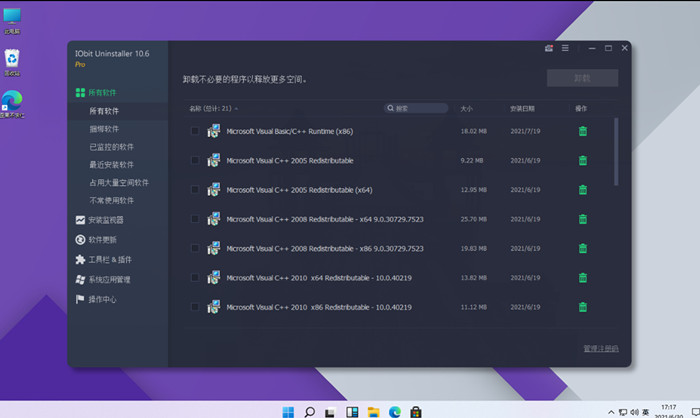Viewport: 700px width, 418px height.
Task: Click install date 2021/7/19
Action: (x=525, y=131)
